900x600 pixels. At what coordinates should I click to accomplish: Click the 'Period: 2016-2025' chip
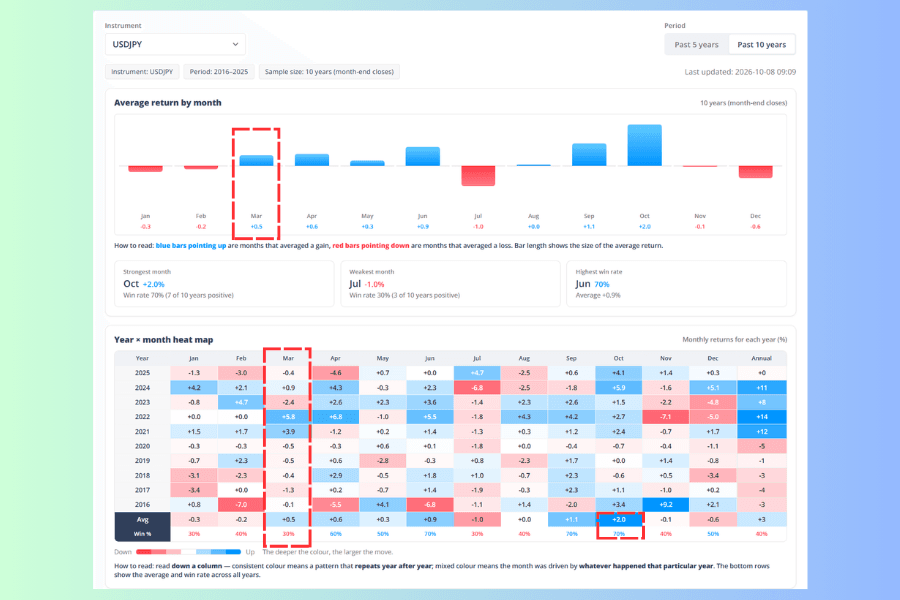click(x=219, y=72)
